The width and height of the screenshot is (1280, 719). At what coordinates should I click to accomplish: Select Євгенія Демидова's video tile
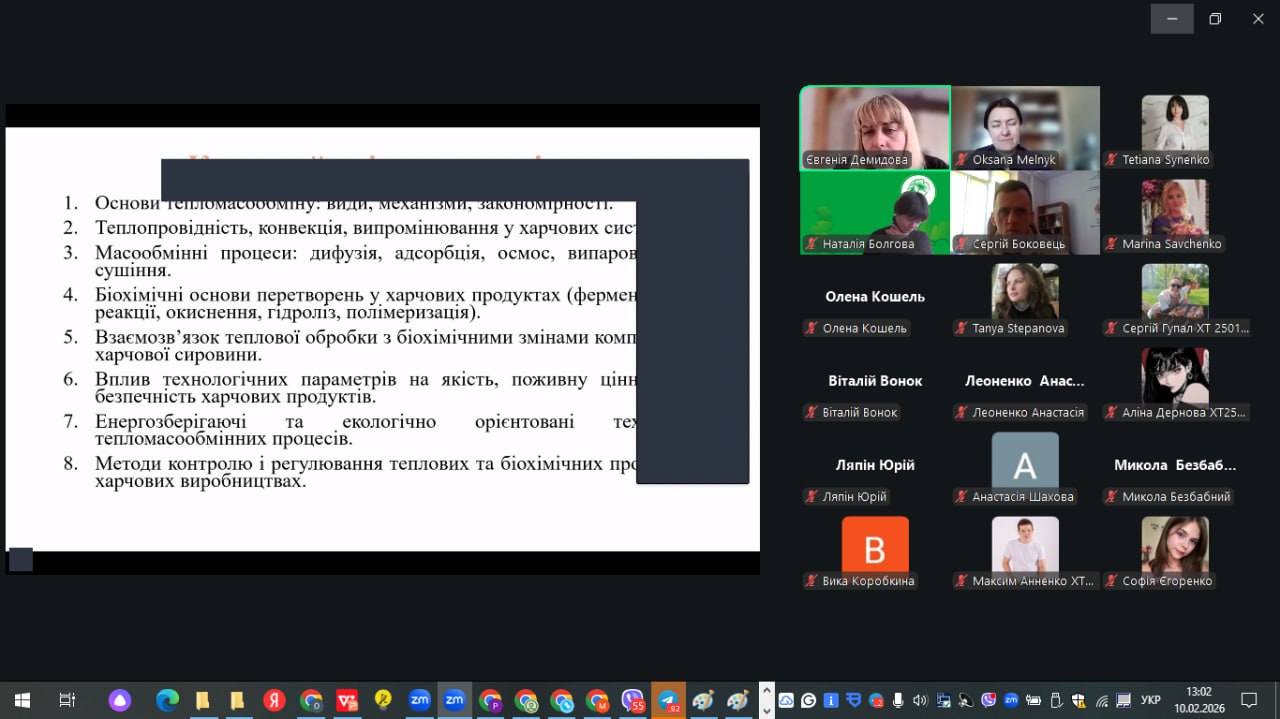coord(875,127)
